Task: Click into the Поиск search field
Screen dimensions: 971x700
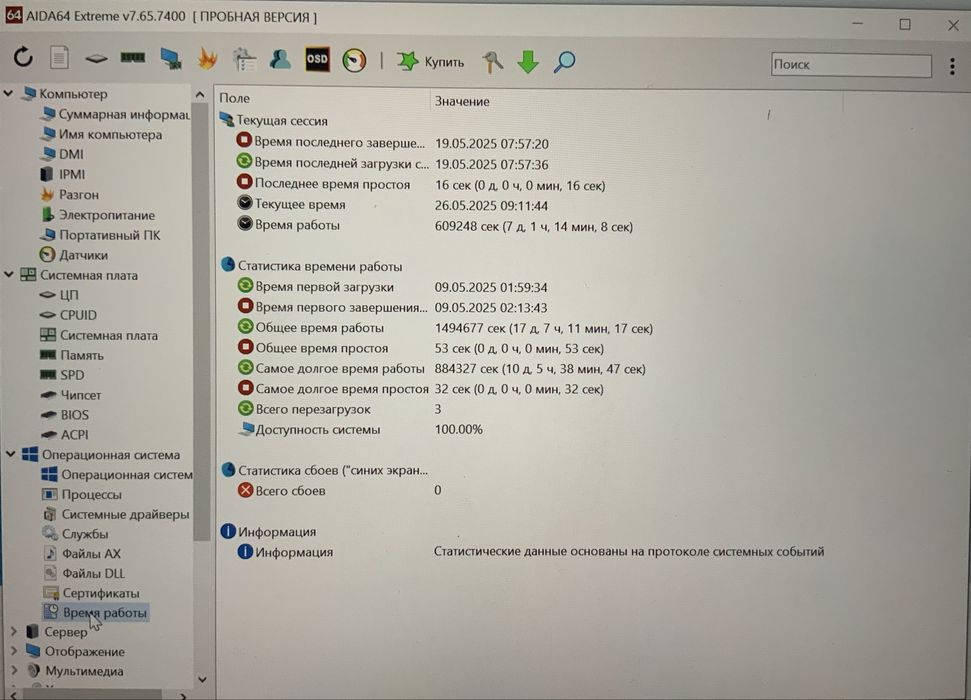Action: pyautogui.click(x=851, y=64)
